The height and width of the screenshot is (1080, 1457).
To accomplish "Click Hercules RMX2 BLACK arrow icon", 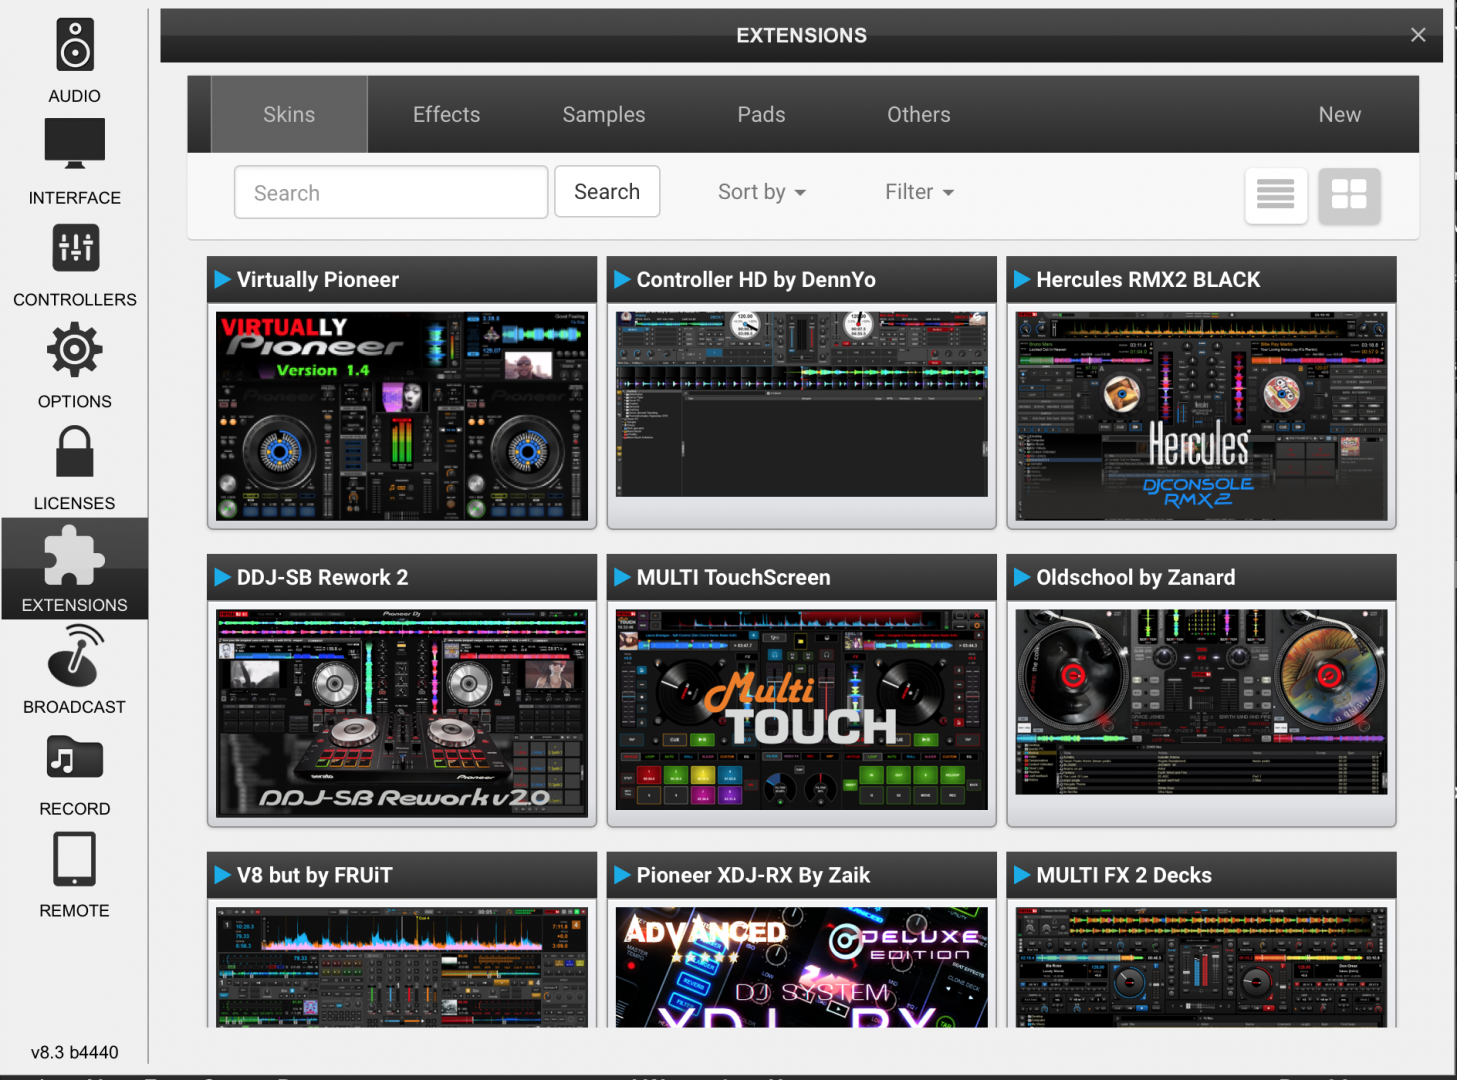I will pos(1022,279).
